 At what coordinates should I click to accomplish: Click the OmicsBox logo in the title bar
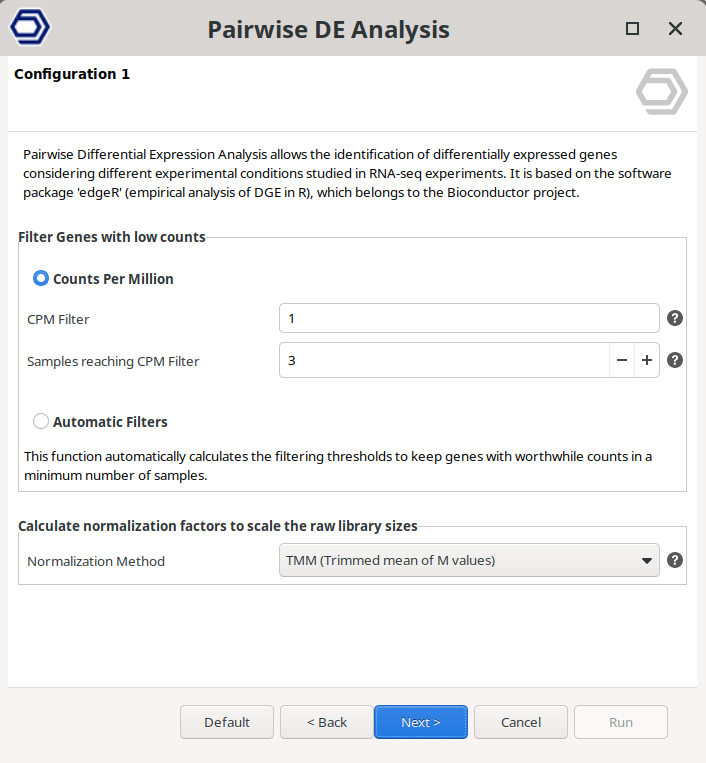29,28
